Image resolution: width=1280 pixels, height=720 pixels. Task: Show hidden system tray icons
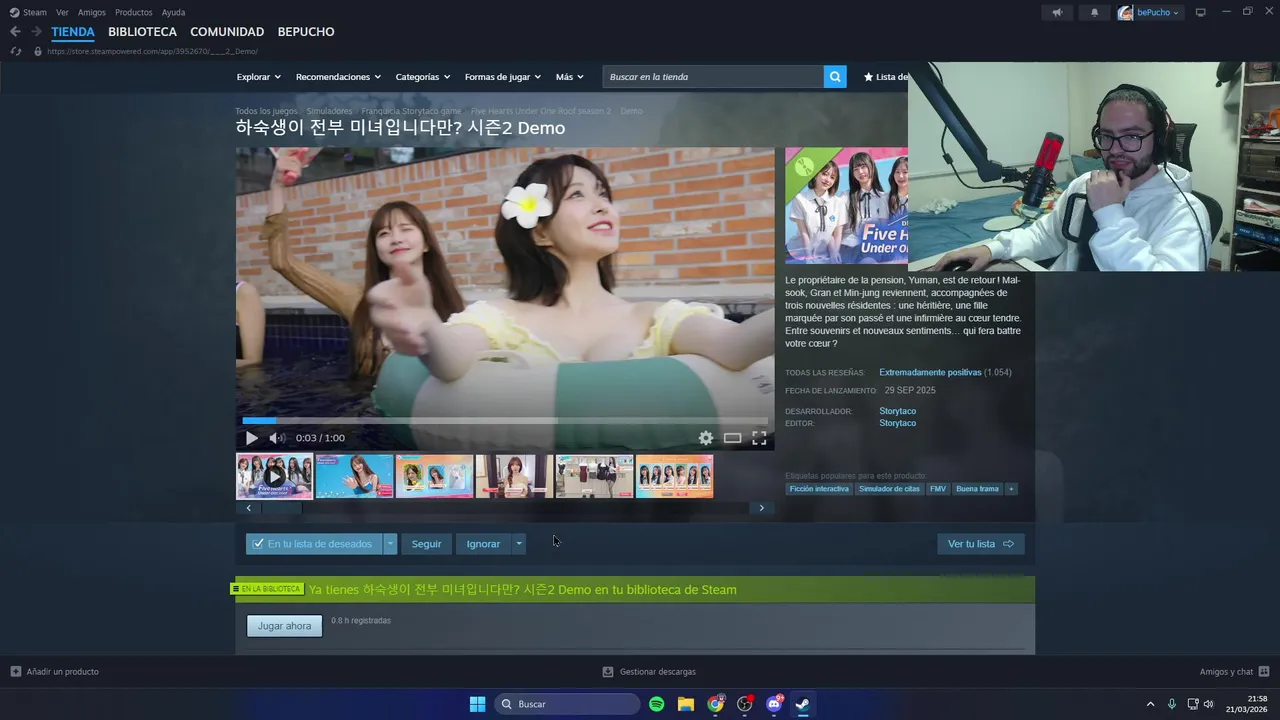point(1150,704)
